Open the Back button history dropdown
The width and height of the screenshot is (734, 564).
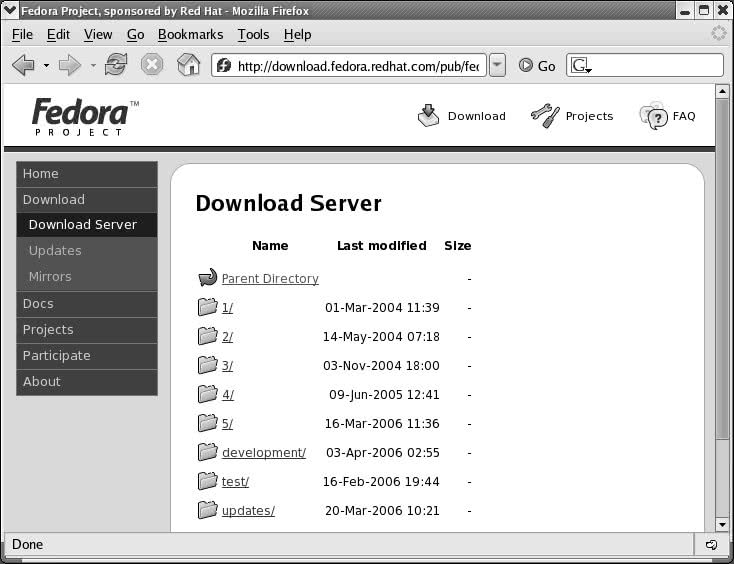[46, 65]
